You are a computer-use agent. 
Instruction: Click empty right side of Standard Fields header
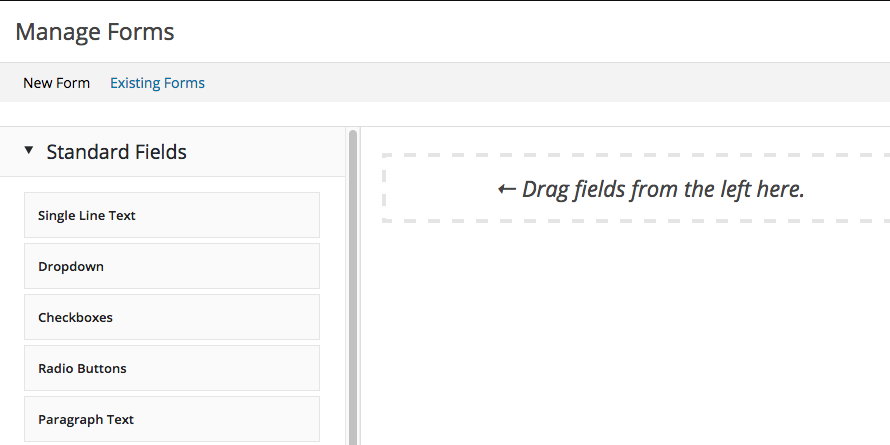(267, 152)
